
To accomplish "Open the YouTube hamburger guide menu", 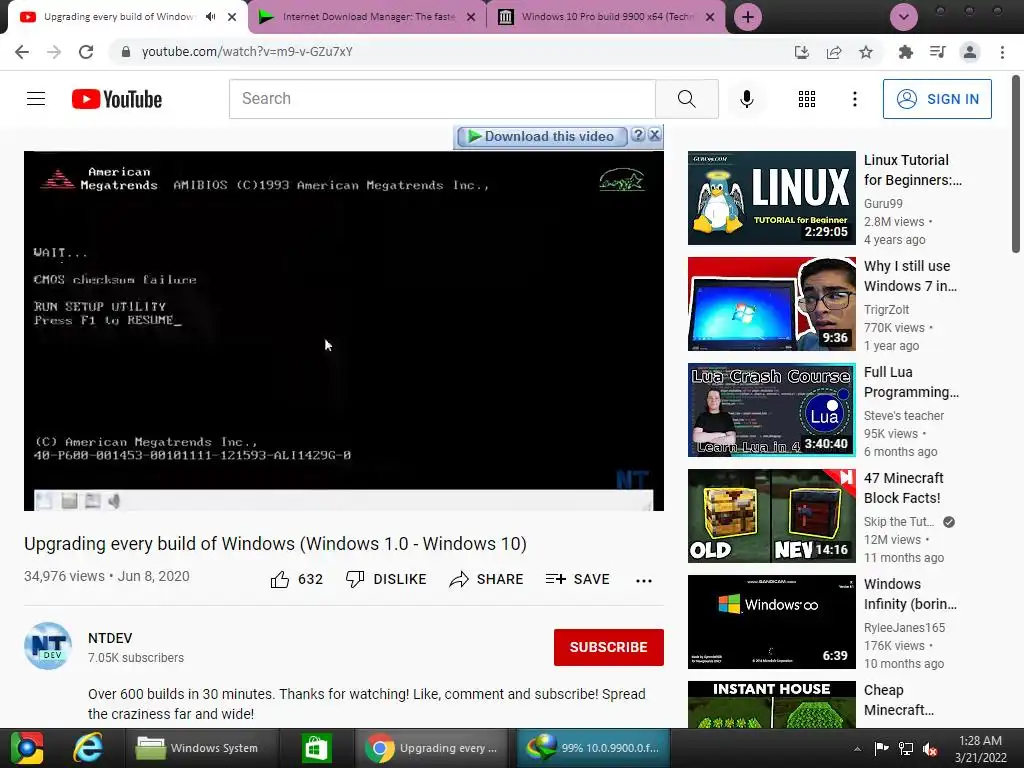I will 36,99.
